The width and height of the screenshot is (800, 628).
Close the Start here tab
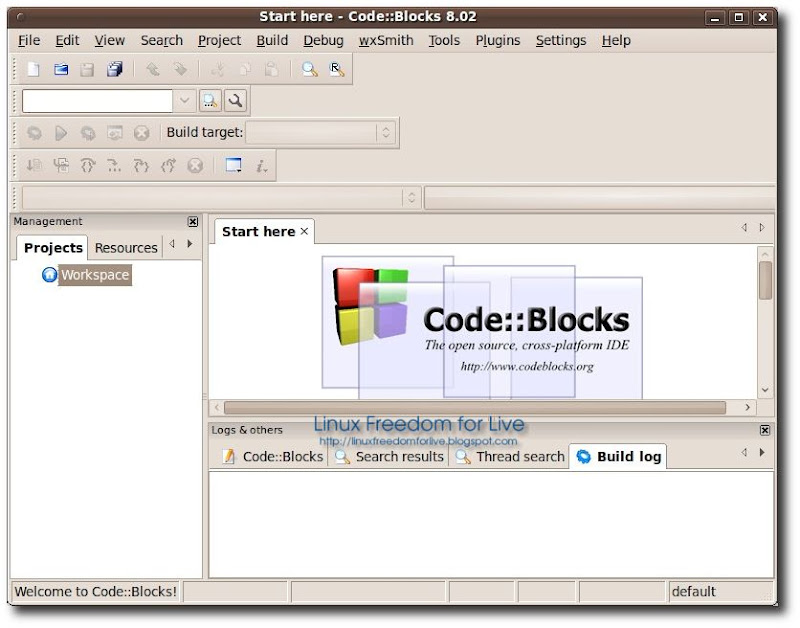point(304,232)
